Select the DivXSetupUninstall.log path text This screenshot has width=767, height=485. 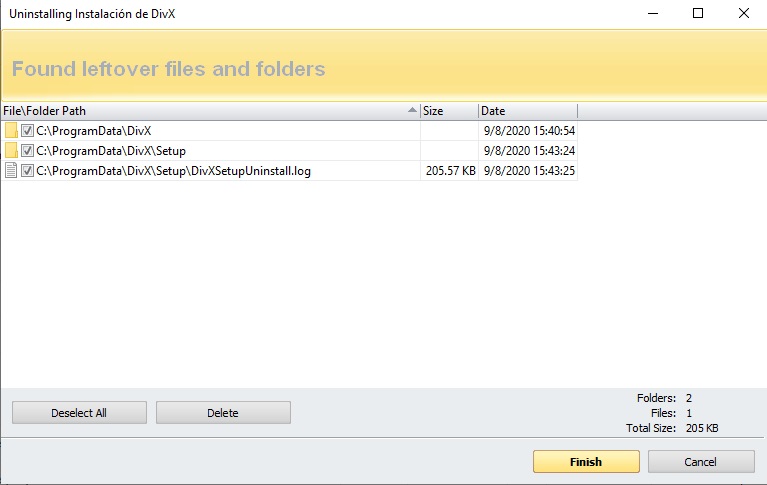coord(173,171)
